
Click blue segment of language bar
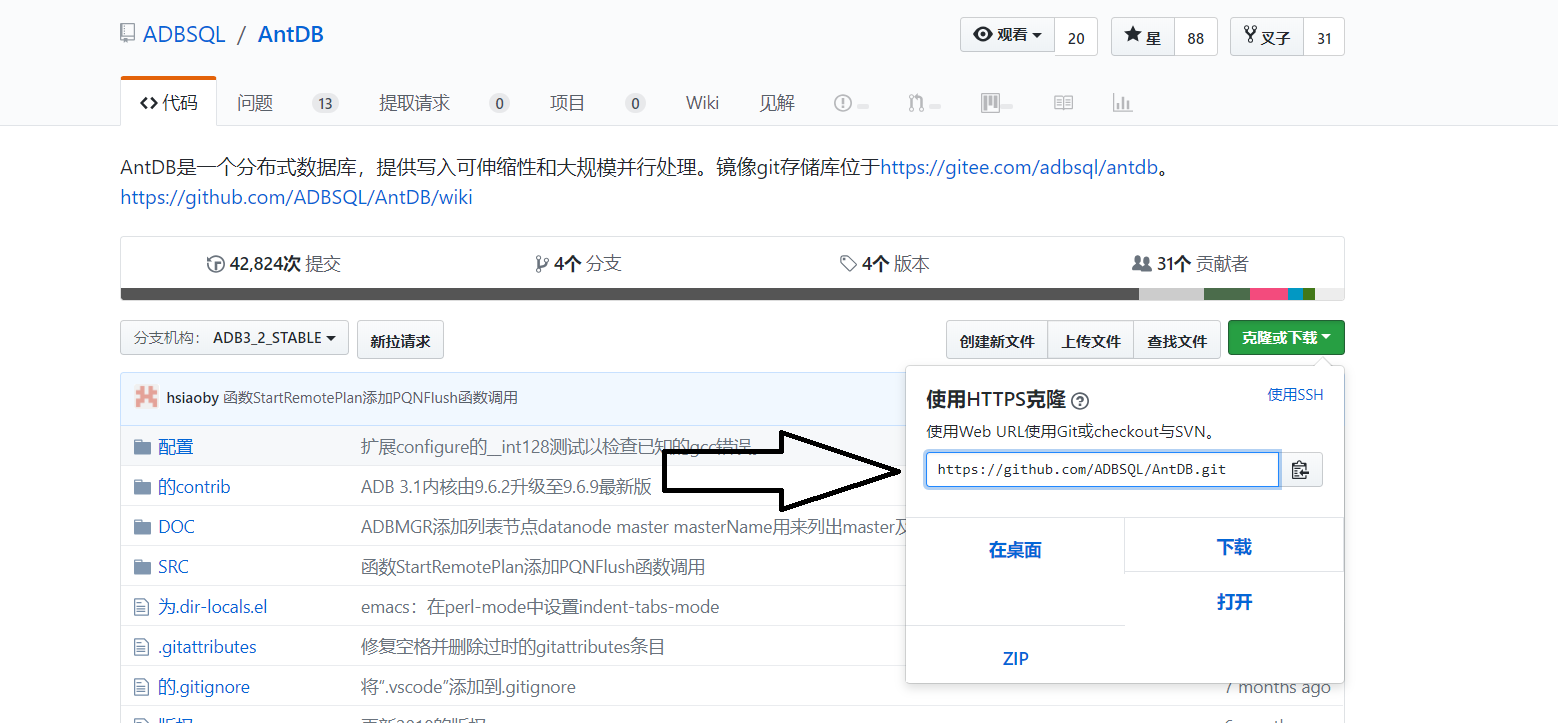(x=1295, y=294)
